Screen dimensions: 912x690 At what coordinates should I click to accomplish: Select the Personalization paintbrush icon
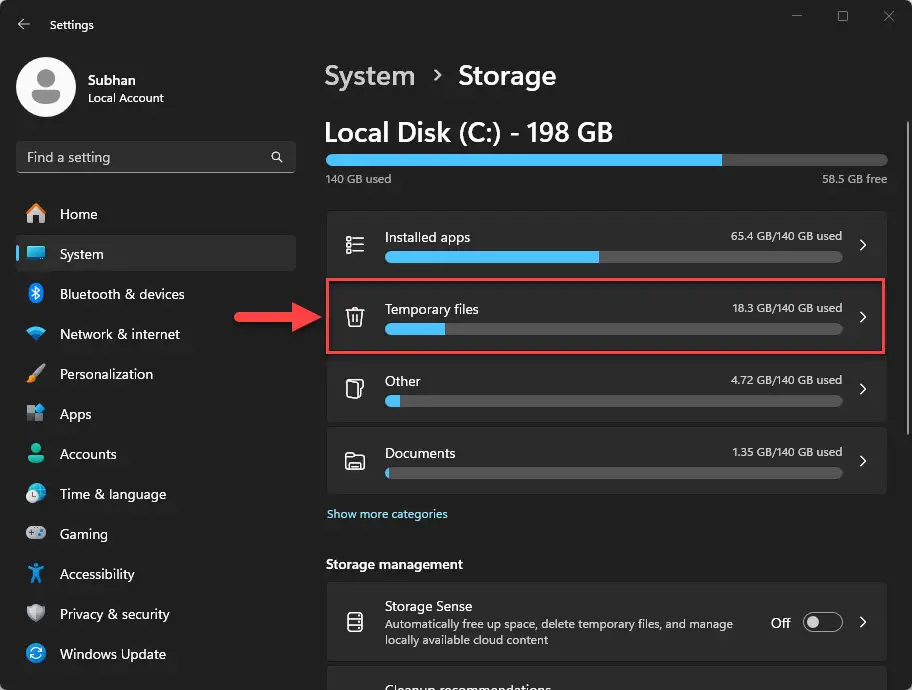point(44,373)
